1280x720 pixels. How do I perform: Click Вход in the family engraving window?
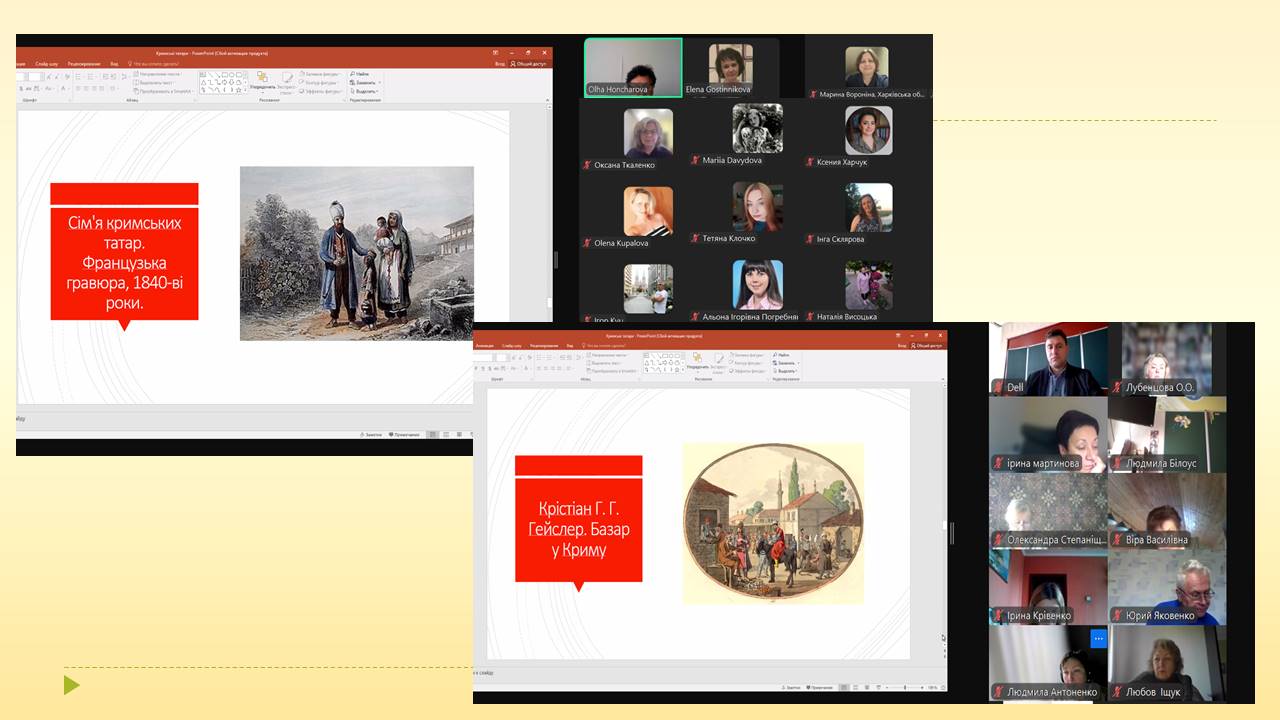(500, 64)
